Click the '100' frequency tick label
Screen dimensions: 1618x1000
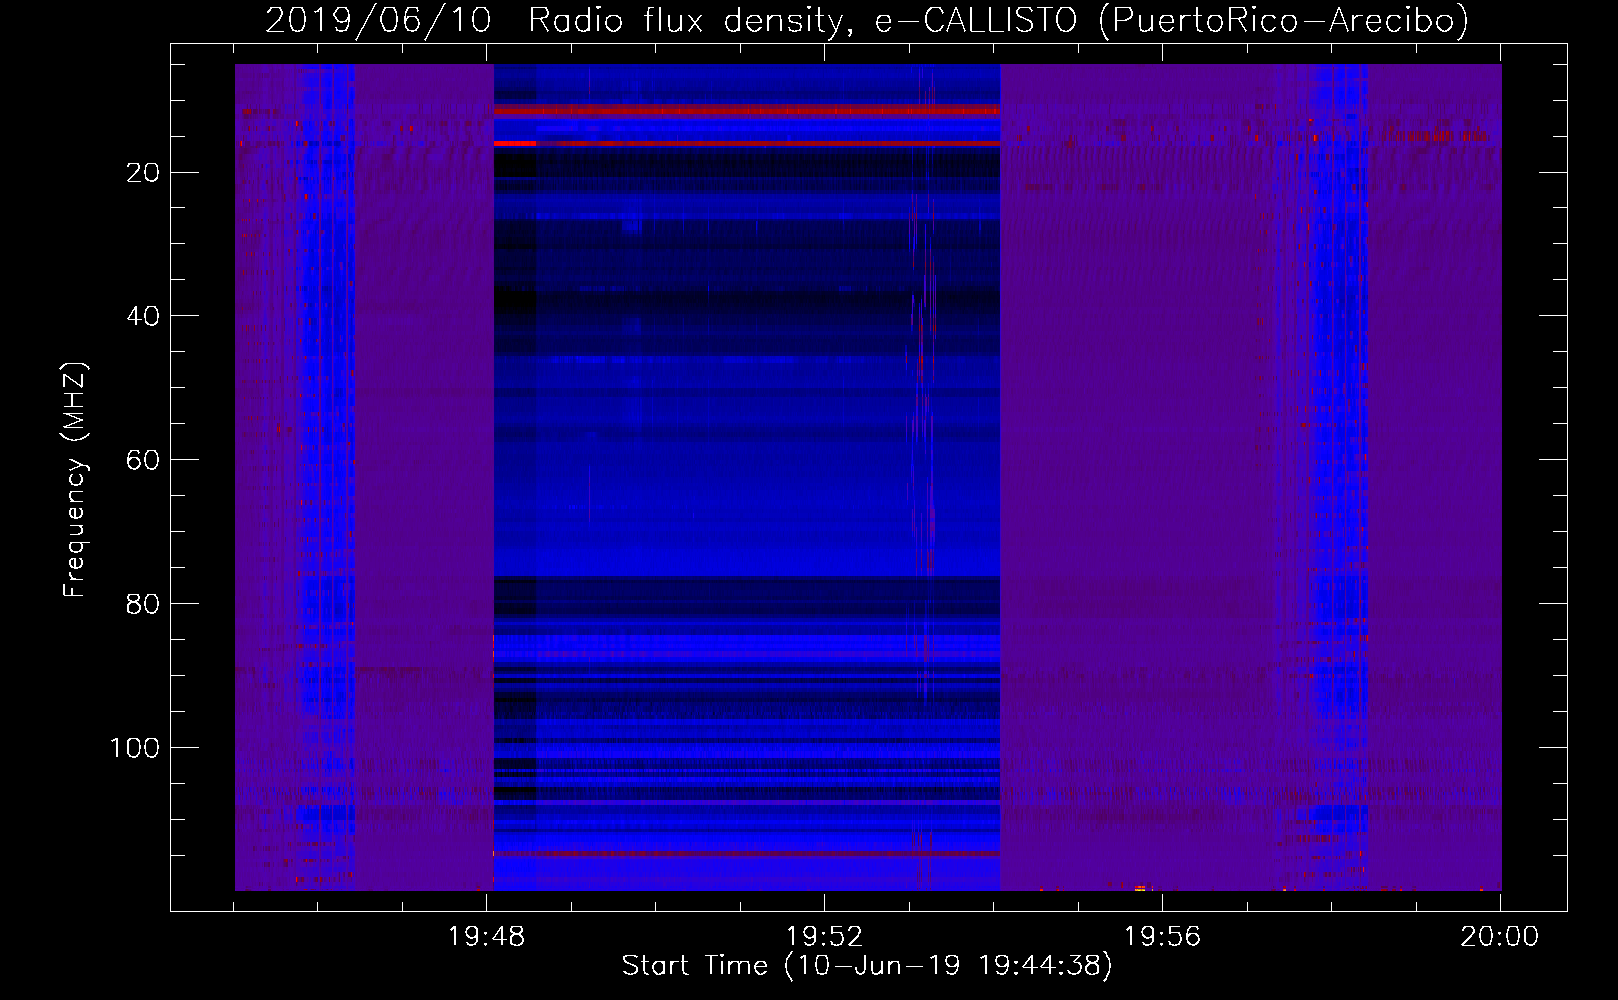(x=135, y=748)
